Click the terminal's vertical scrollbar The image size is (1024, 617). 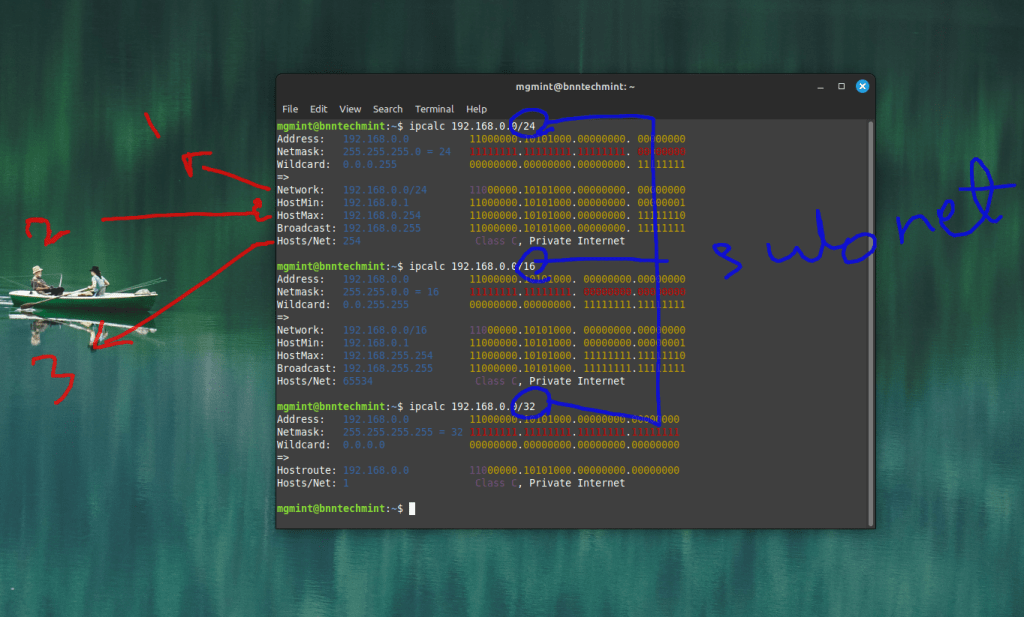[x=870, y=320]
